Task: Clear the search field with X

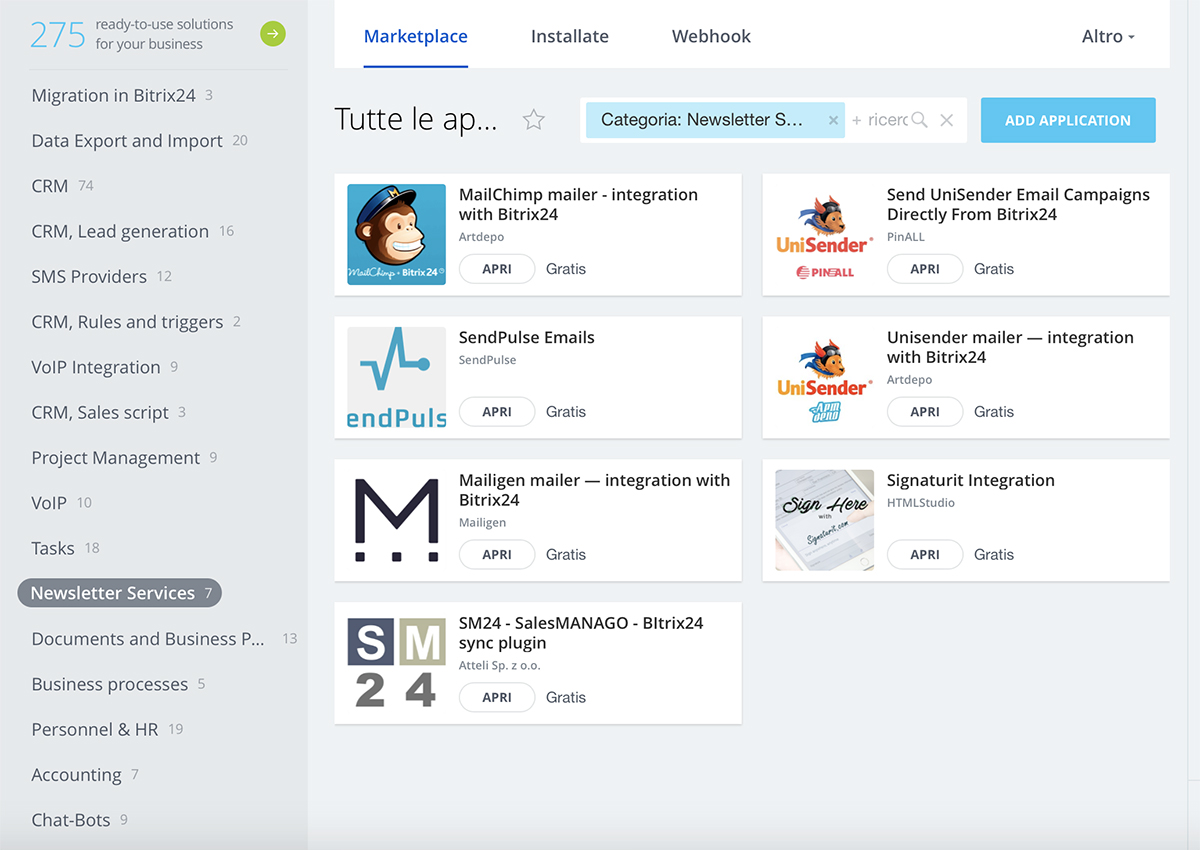Action: click(947, 120)
